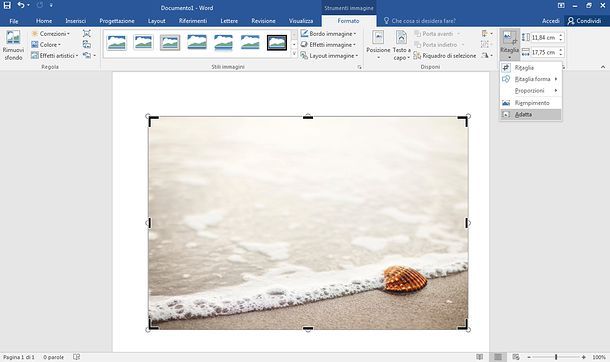Open the Correzioni dropdown
Viewport: 610px width, 362px height.
click(51, 34)
